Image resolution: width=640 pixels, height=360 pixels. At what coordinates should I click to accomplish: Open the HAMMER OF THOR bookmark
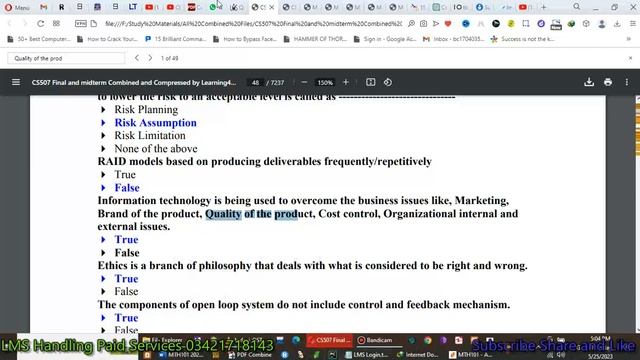pyautogui.click(x=315, y=39)
